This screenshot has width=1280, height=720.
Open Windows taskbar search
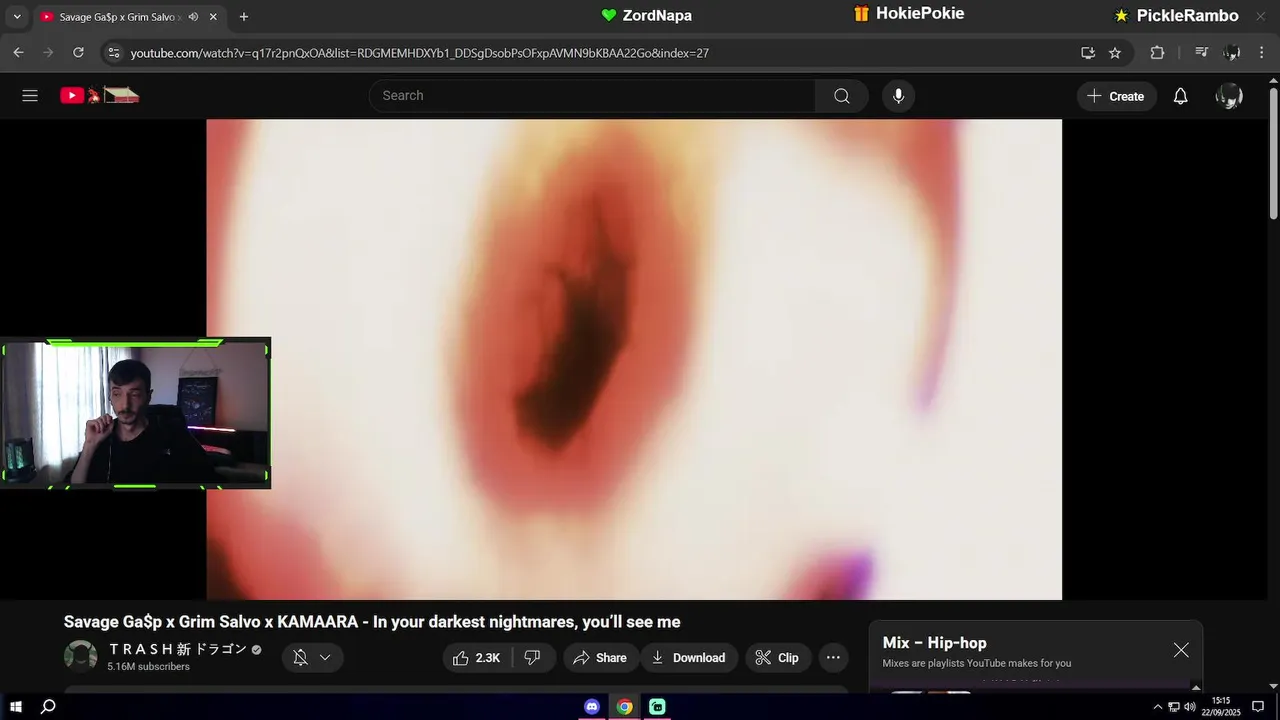47,707
